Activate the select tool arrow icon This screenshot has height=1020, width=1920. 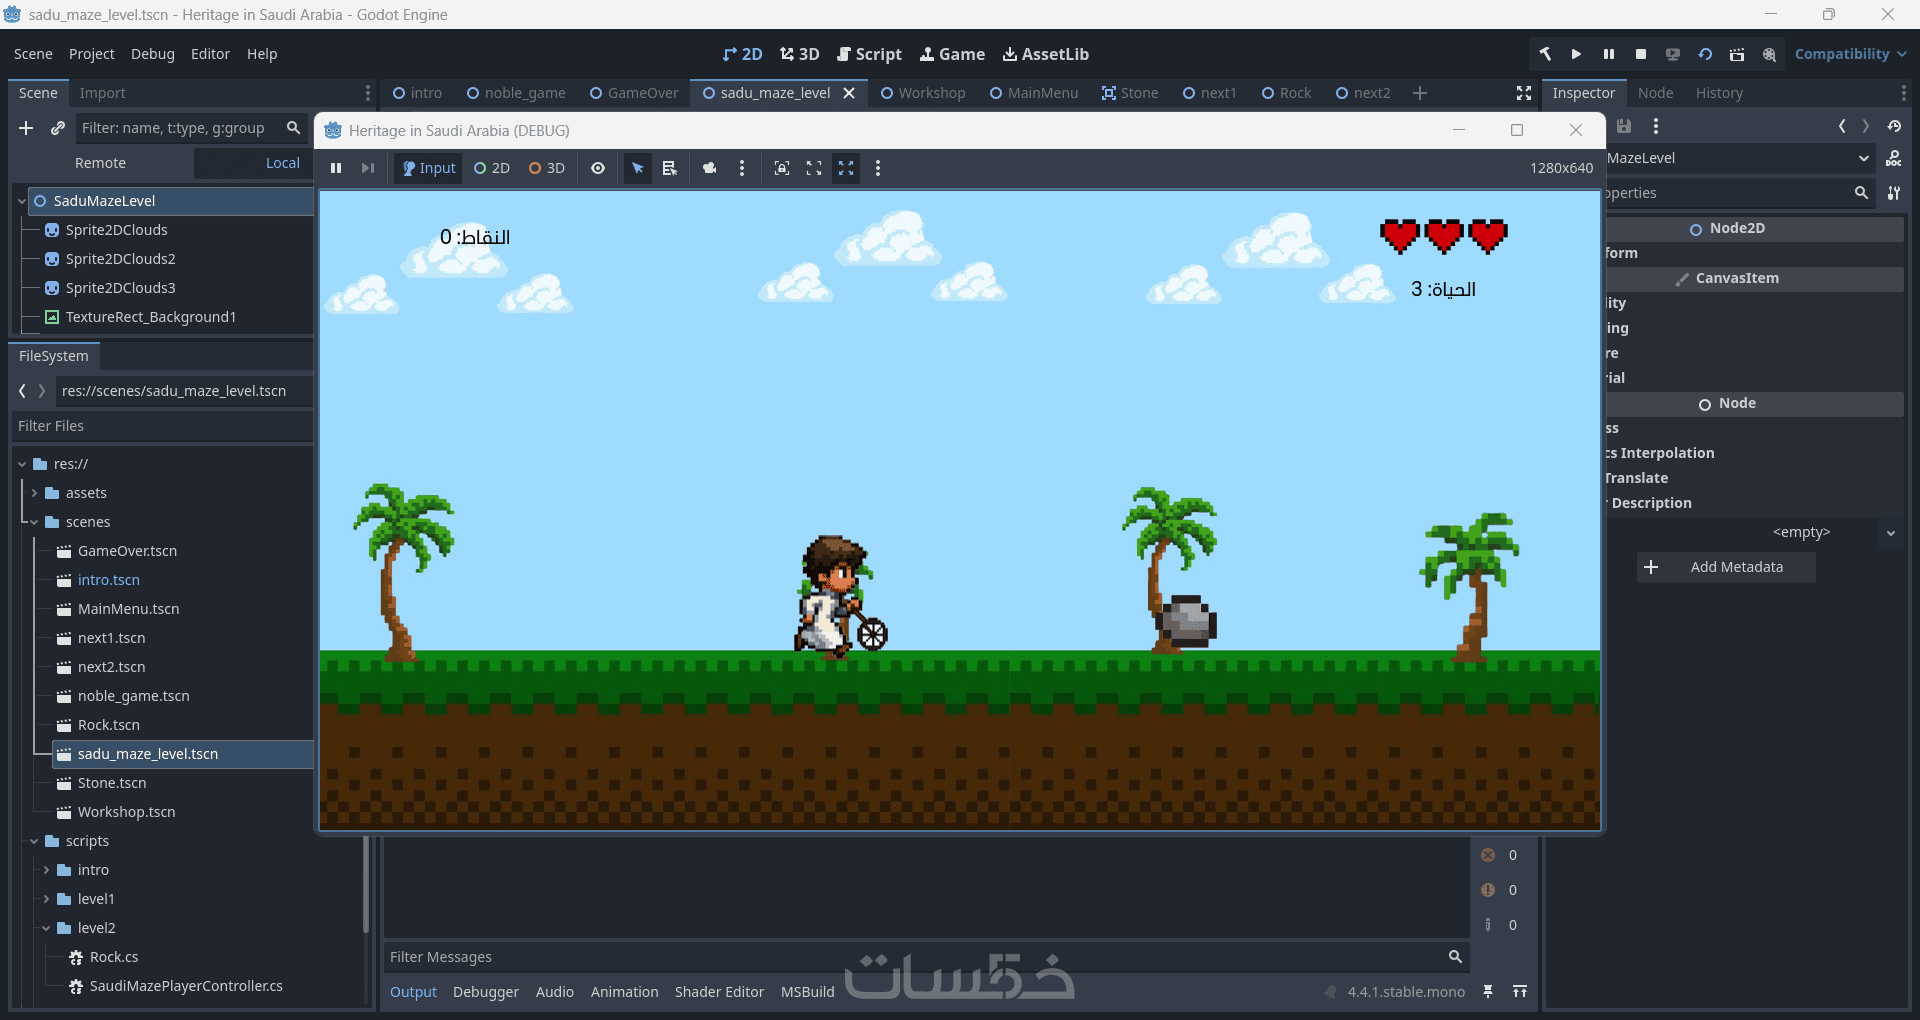pyautogui.click(x=637, y=168)
